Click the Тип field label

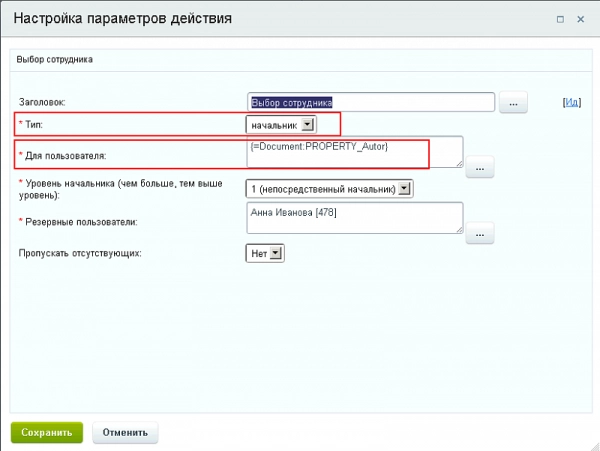pos(35,125)
